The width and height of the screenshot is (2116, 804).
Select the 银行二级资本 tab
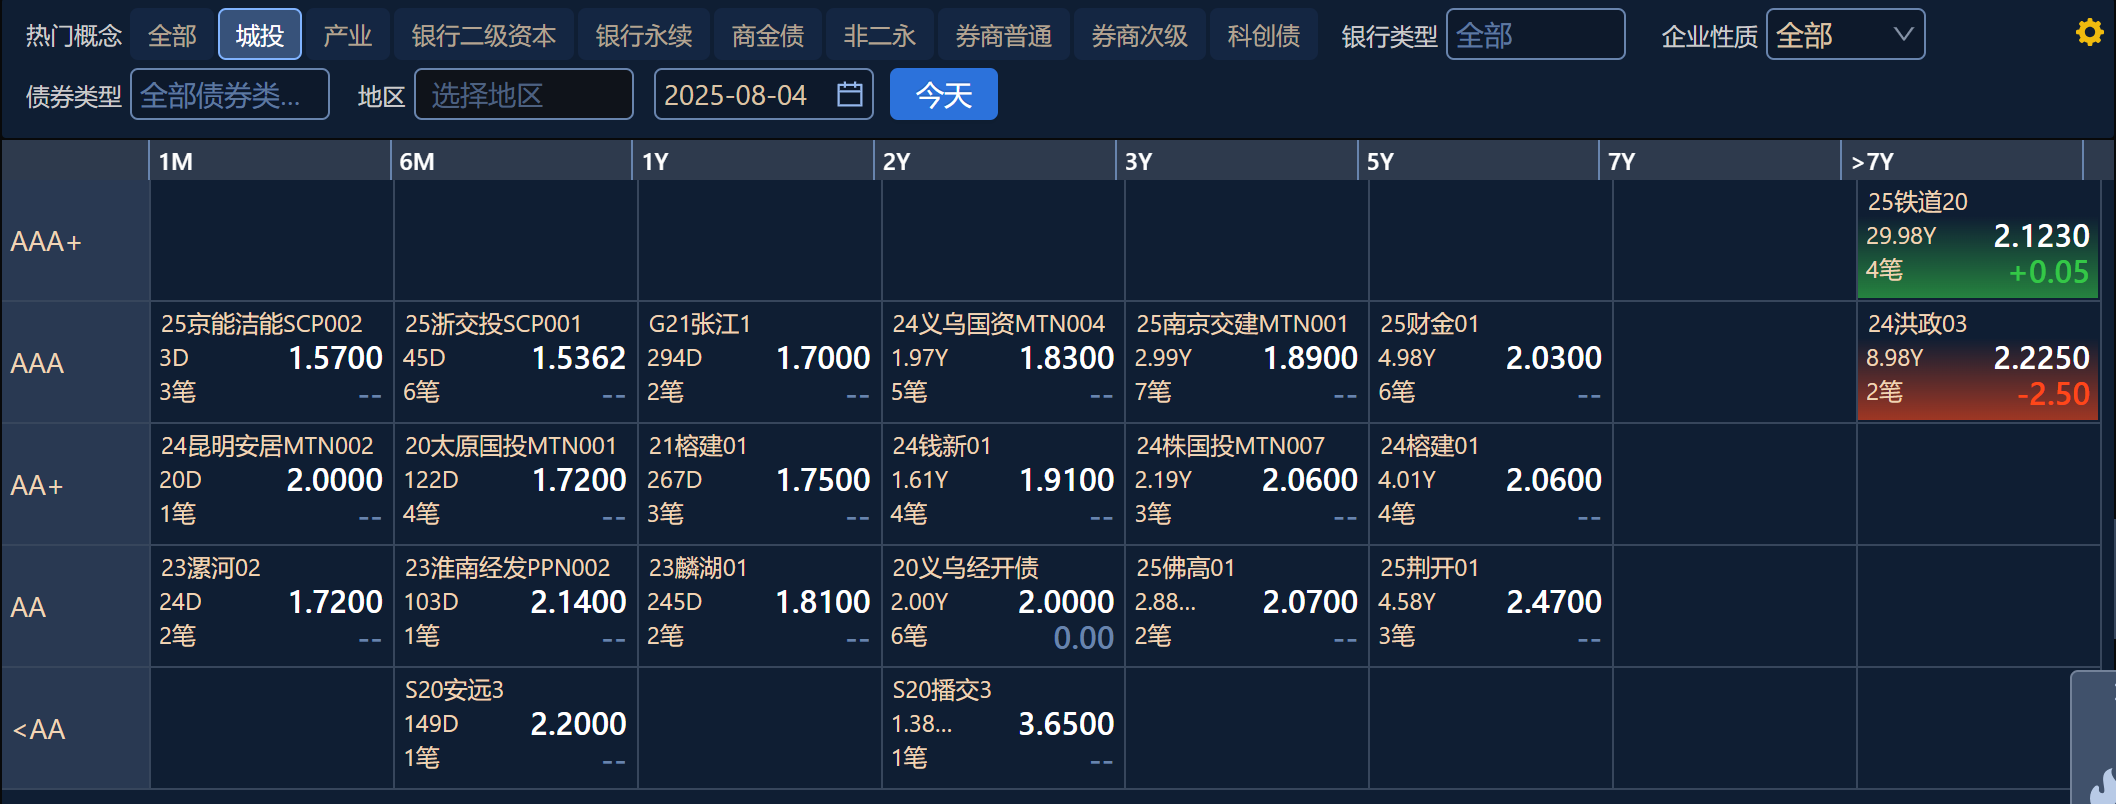484,36
